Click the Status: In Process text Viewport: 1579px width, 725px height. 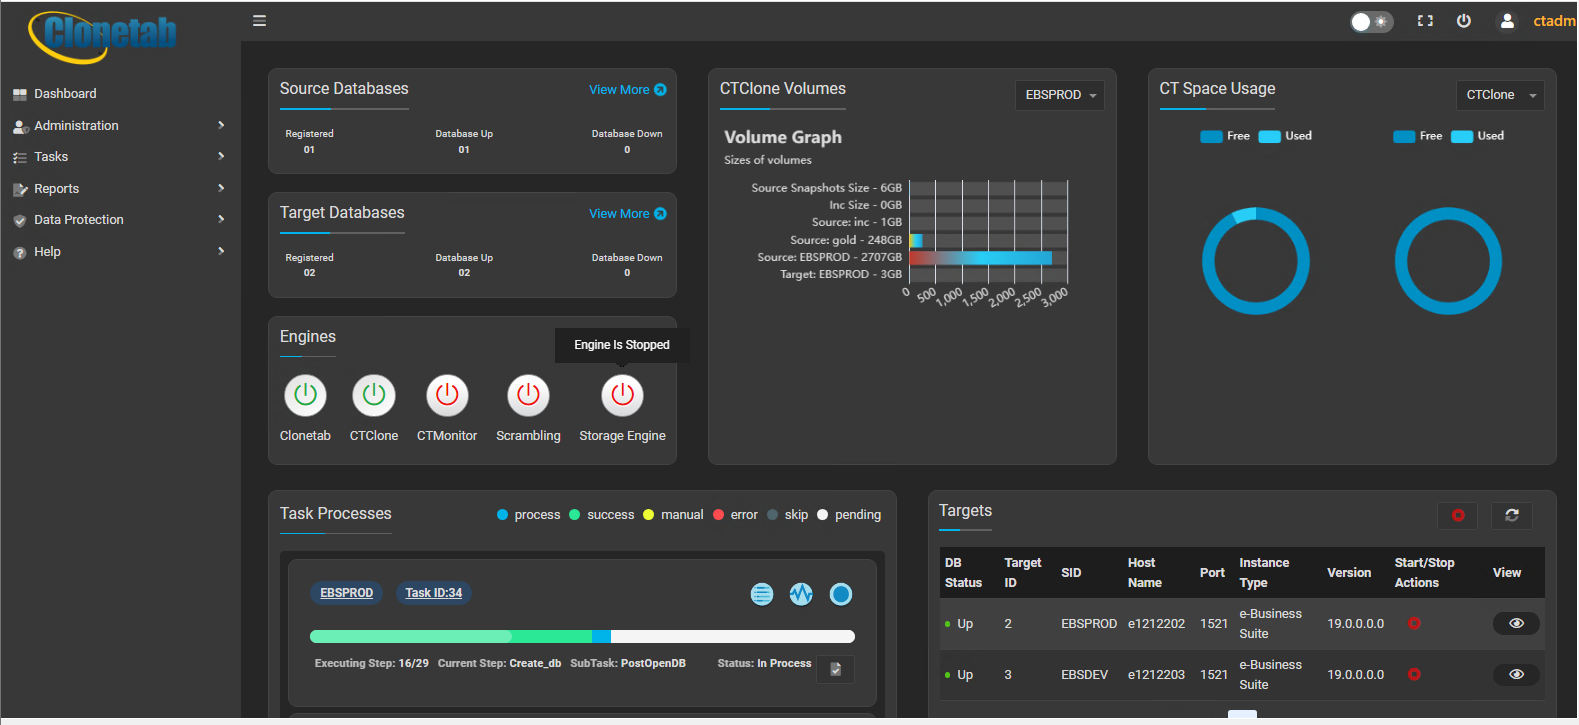[764, 663]
